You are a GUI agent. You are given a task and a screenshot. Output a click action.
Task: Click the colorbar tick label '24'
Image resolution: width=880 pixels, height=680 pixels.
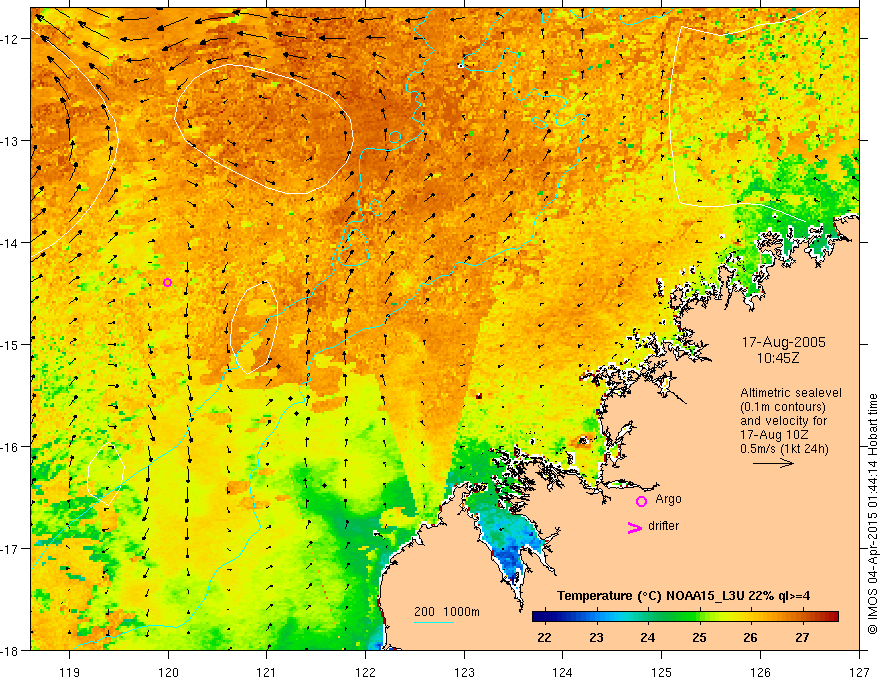[x=648, y=637]
